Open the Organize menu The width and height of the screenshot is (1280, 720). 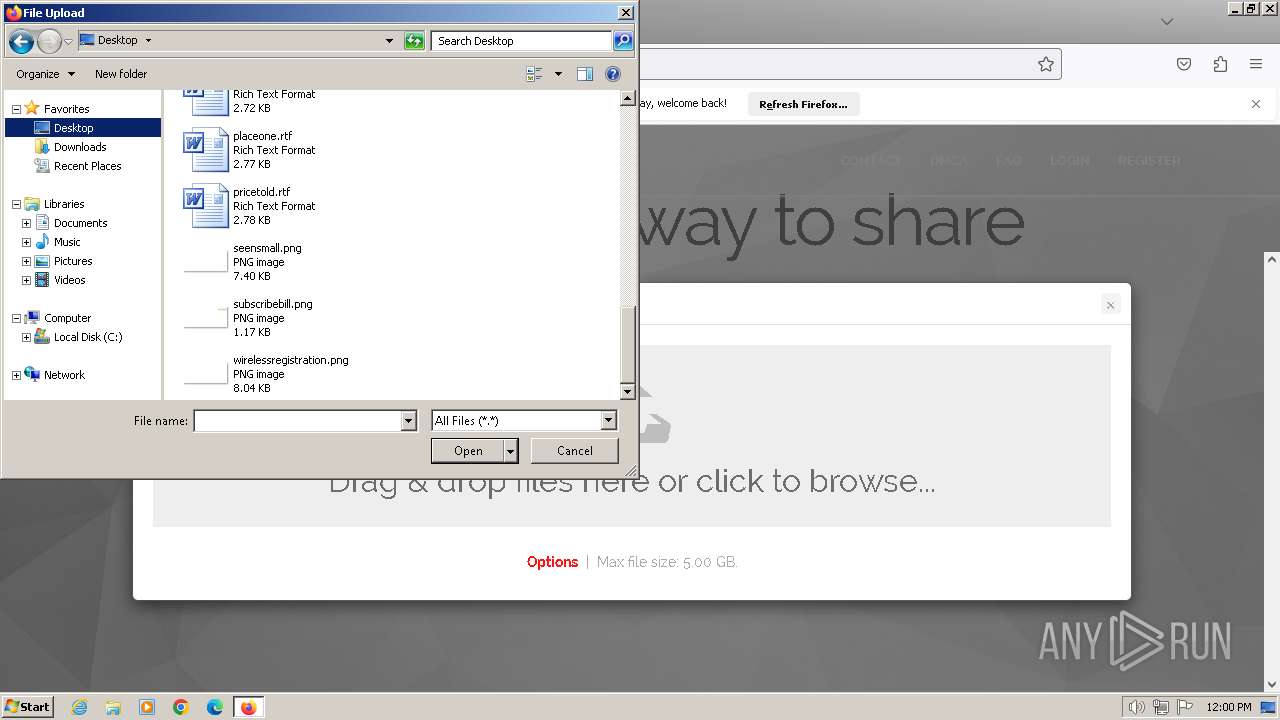[x=45, y=74]
